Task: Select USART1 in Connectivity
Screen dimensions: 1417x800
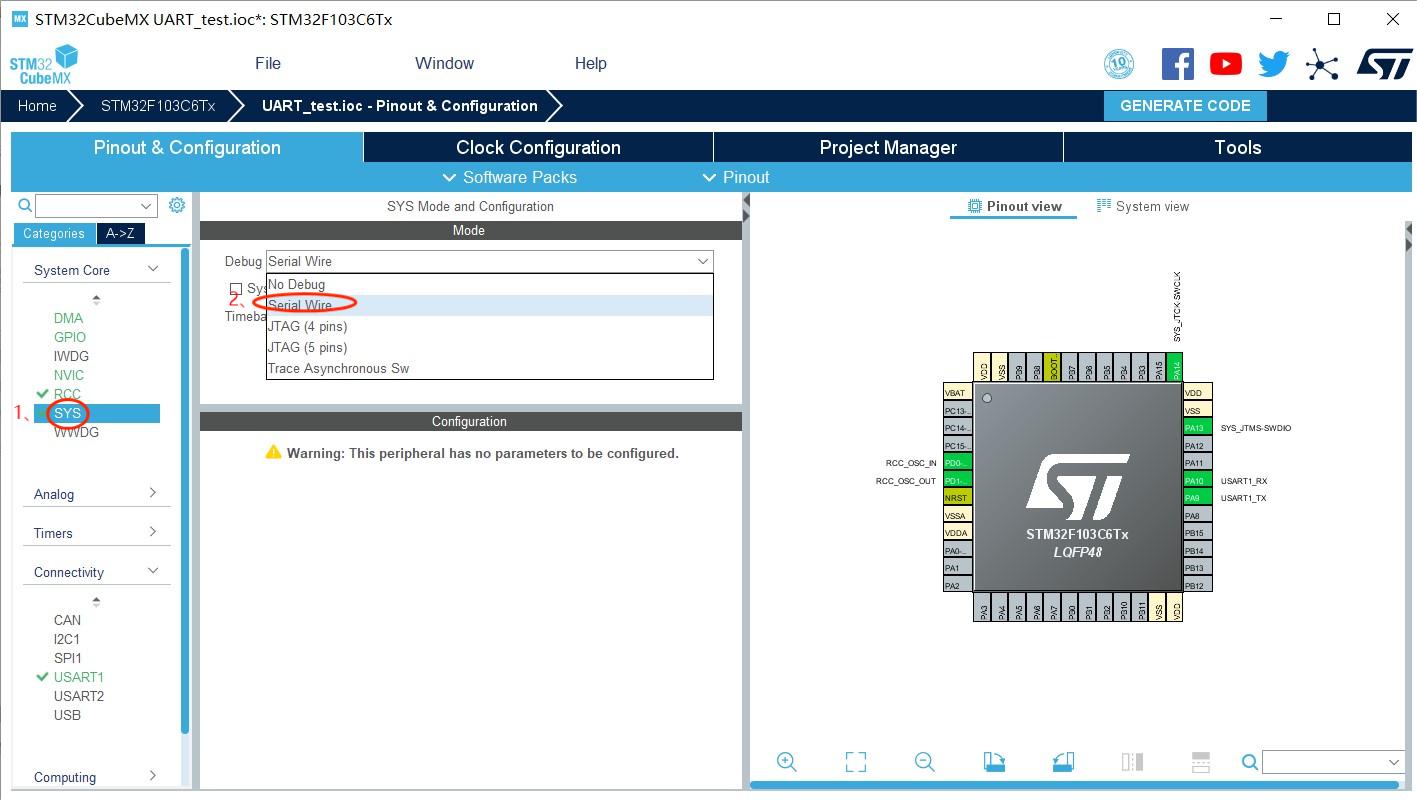Action: (79, 677)
